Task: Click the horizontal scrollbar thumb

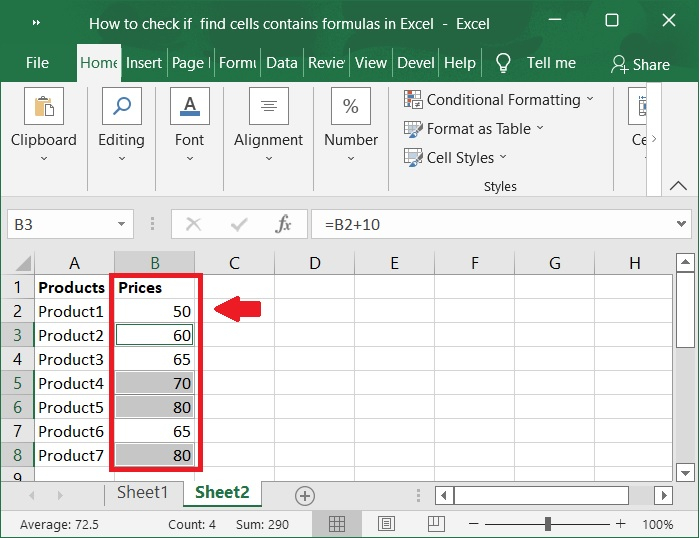Action: tap(541, 496)
